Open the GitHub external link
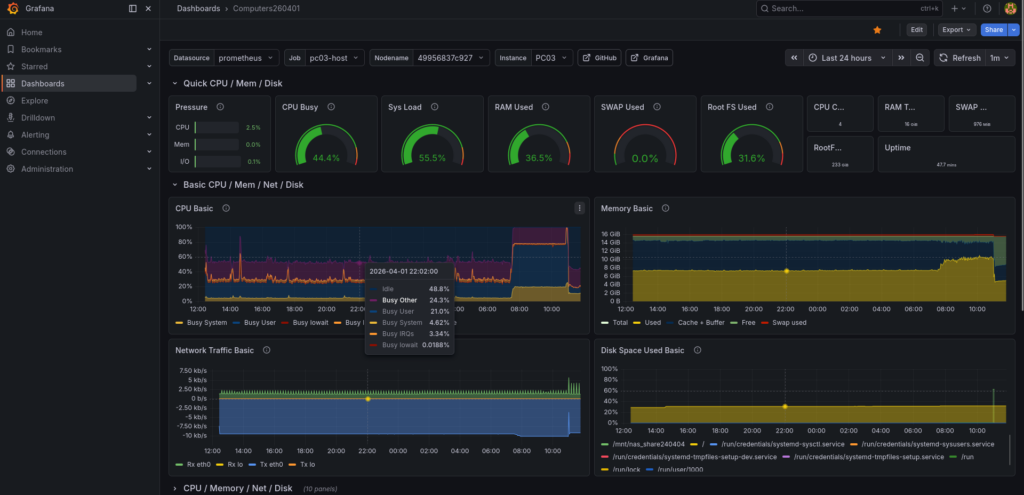This screenshot has width=1024, height=495. pos(599,58)
